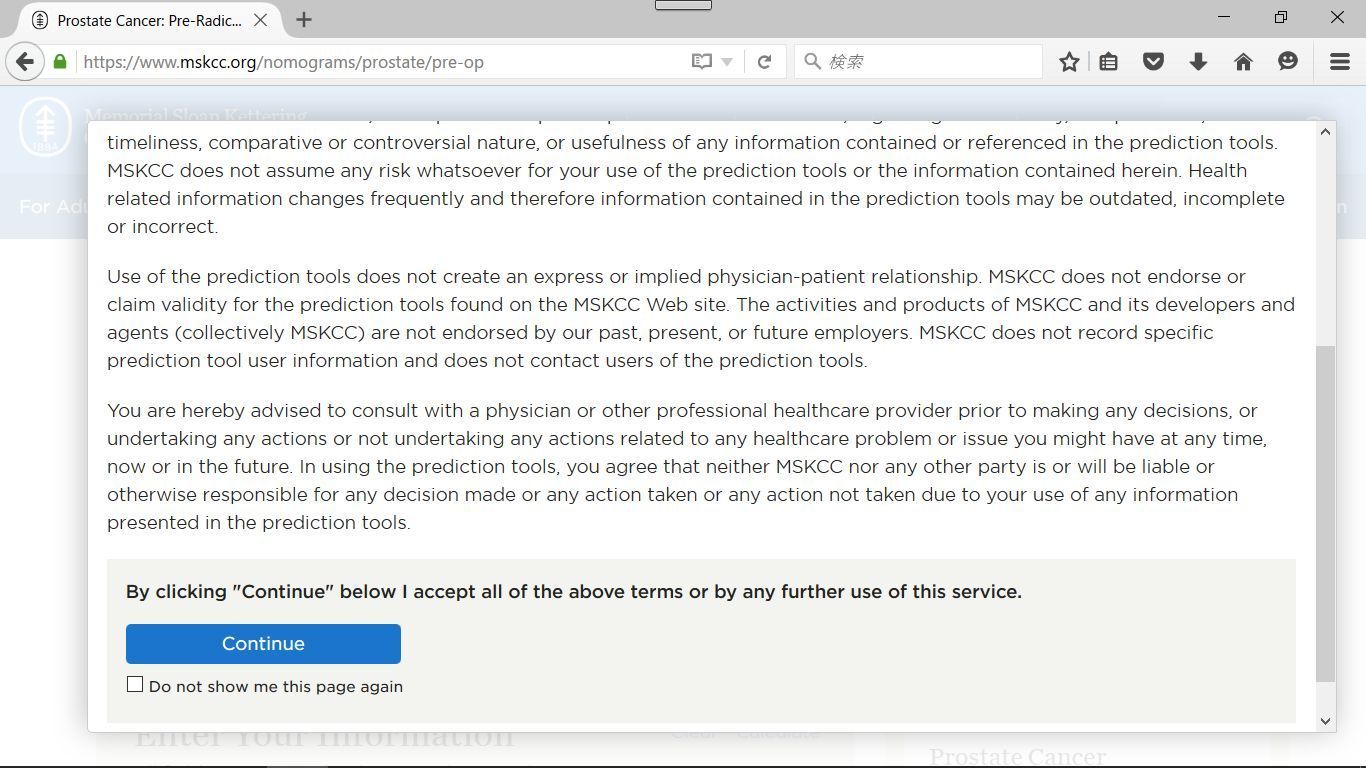
Task: Click the mskcc.org URL address field
Action: [380, 62]
